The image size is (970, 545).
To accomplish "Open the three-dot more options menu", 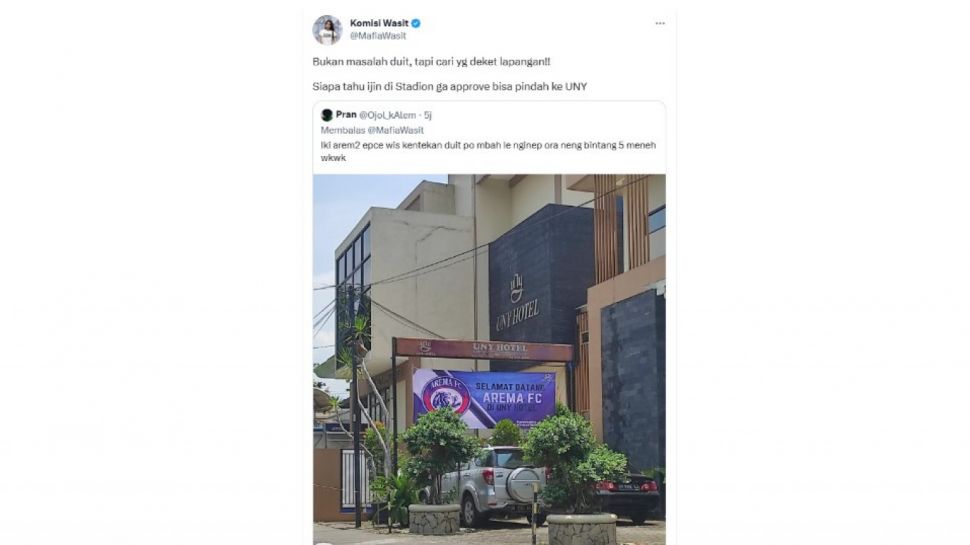I will coord(660,24).
